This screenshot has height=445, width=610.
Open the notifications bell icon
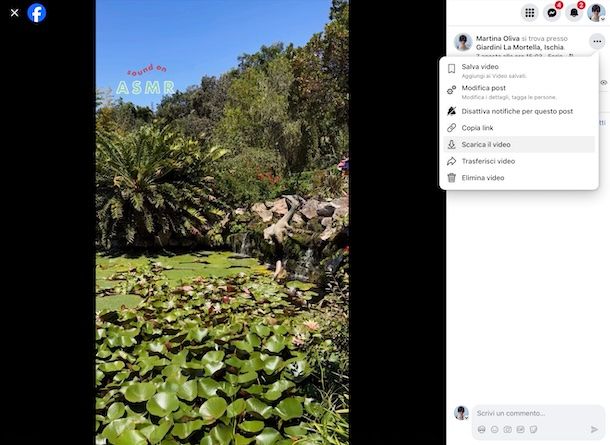[574, 13]
